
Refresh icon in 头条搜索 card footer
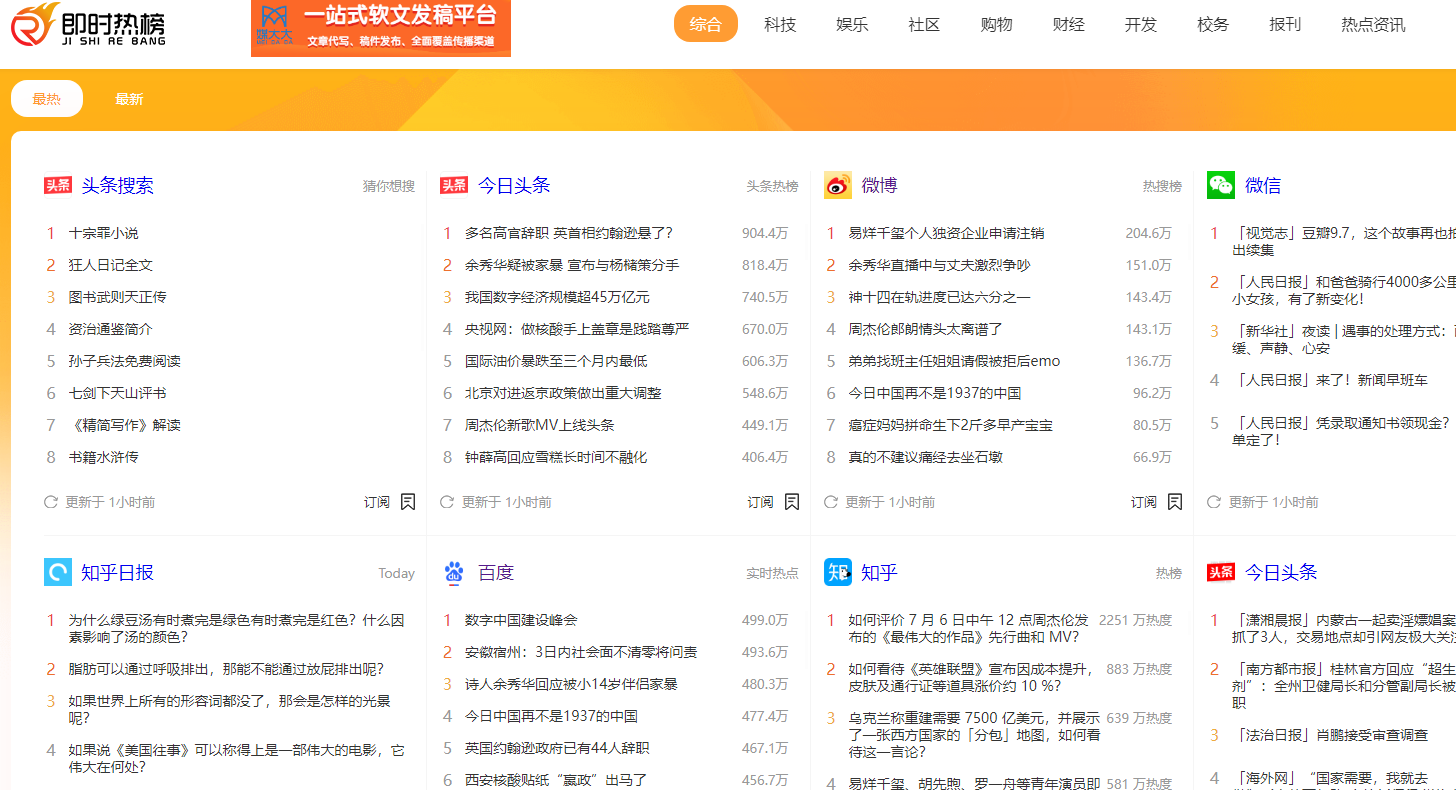pos(51,502)
